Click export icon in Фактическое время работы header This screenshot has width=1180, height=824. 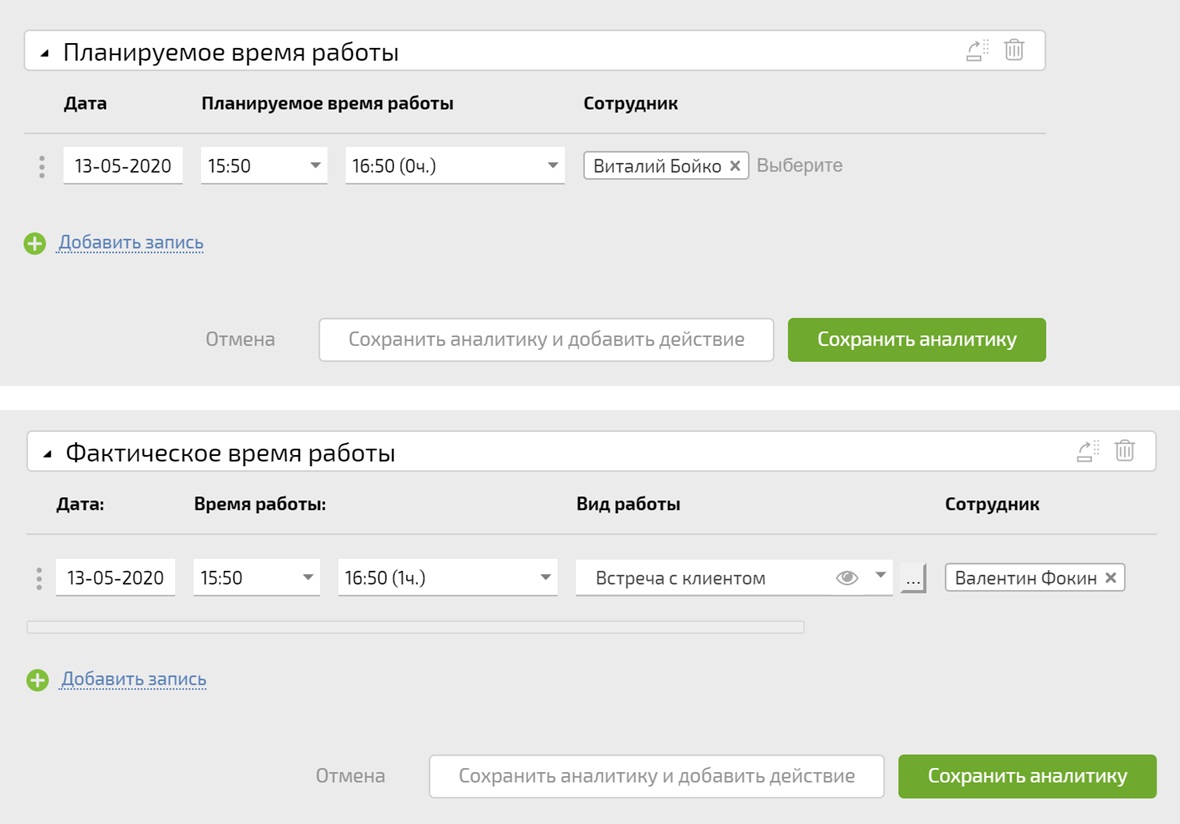pos(1088,451)
